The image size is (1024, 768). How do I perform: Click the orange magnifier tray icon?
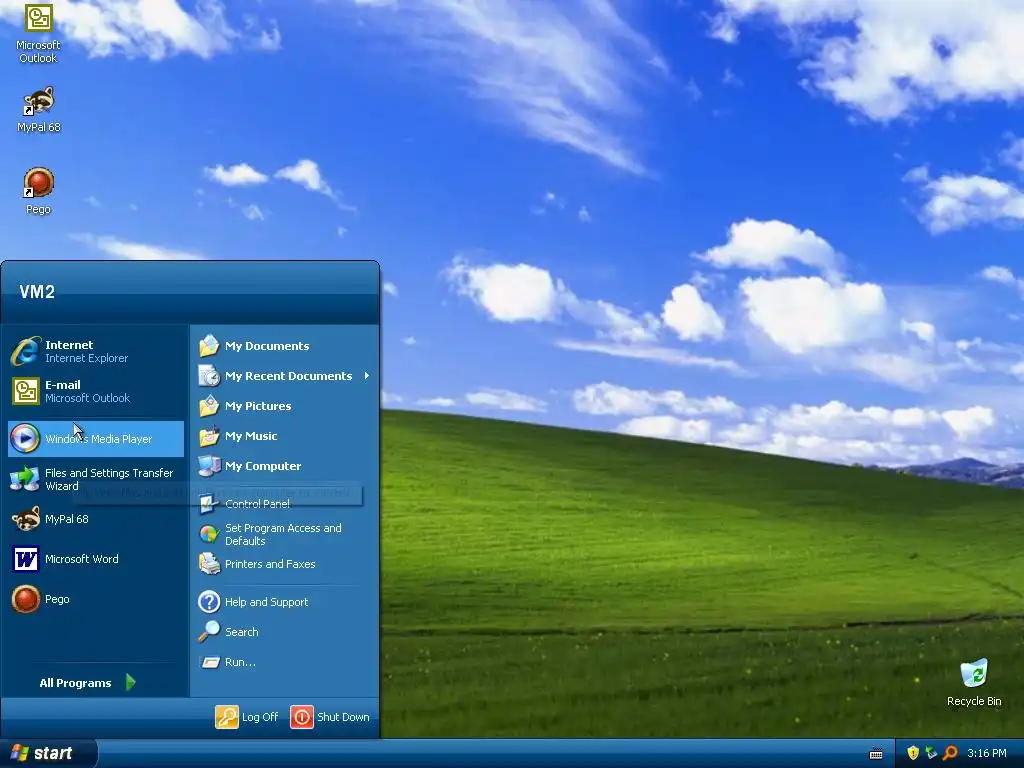click(950, 753)
